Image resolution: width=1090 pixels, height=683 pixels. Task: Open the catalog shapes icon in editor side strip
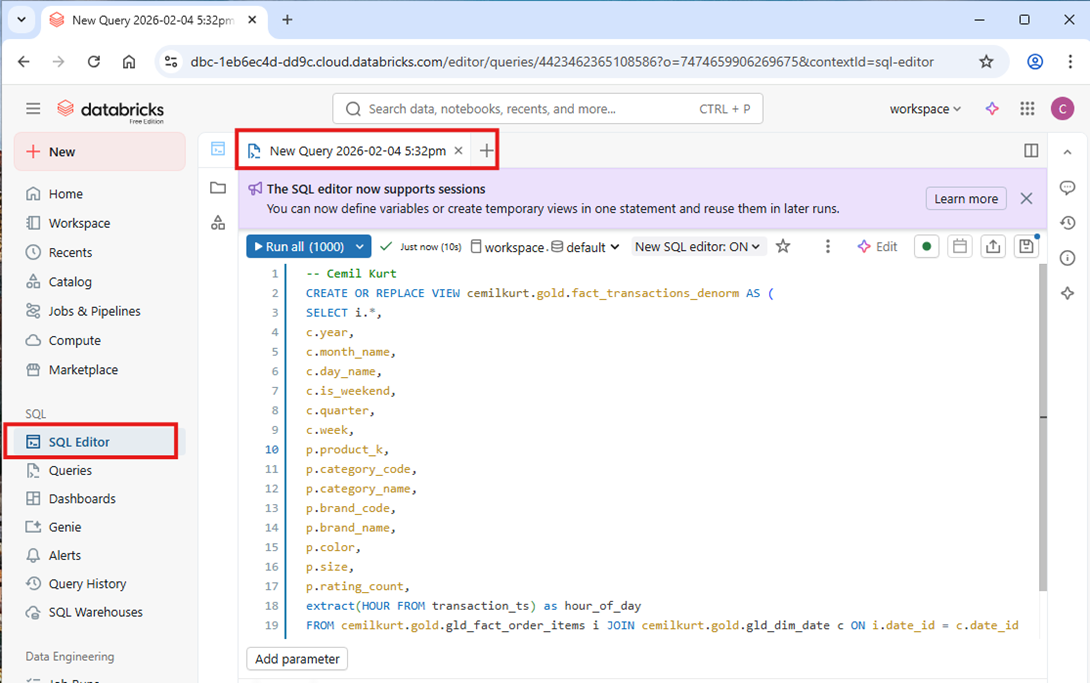point(218,222)
